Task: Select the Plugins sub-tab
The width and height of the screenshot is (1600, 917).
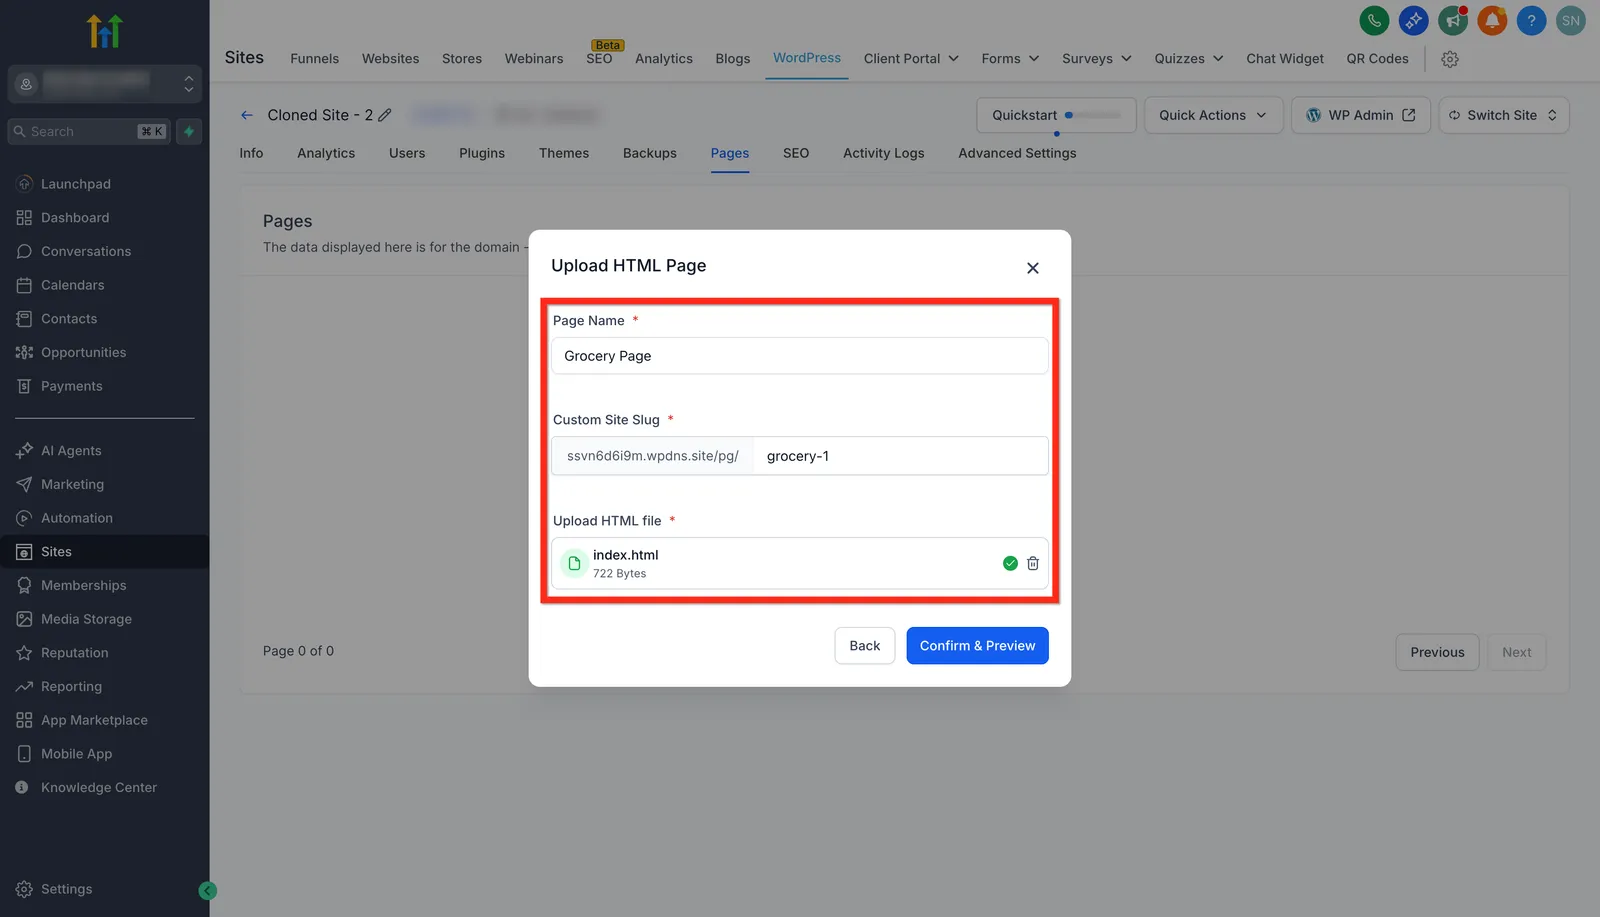Action: (482, 153)
